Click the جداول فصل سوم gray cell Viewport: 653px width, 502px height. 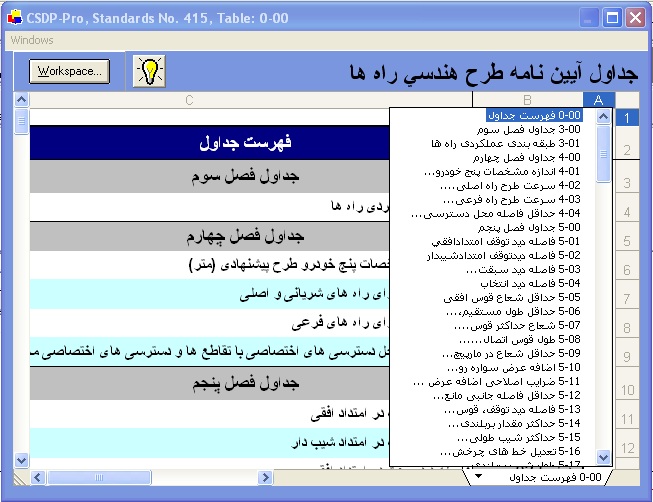209,176
